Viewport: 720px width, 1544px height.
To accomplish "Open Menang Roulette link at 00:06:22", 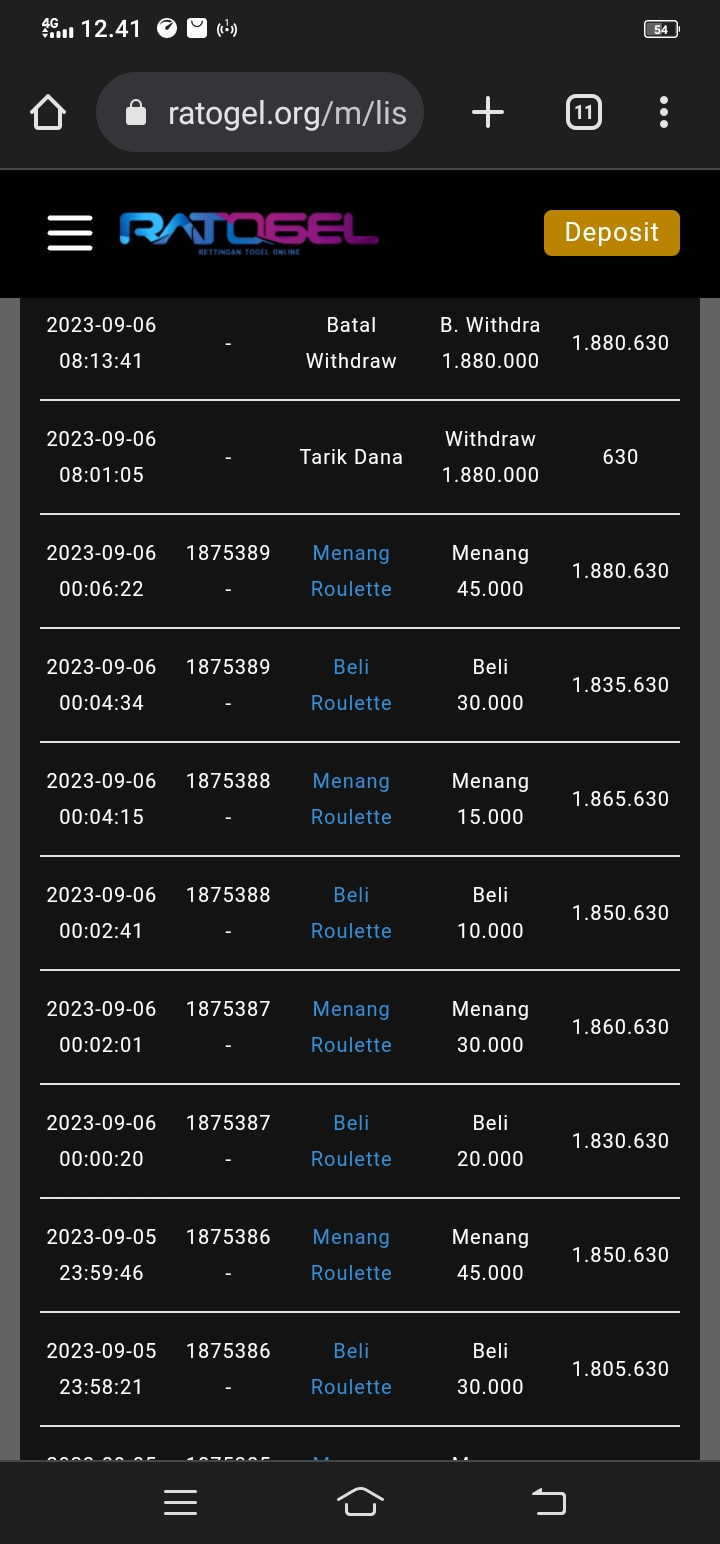I will [351, 571].
